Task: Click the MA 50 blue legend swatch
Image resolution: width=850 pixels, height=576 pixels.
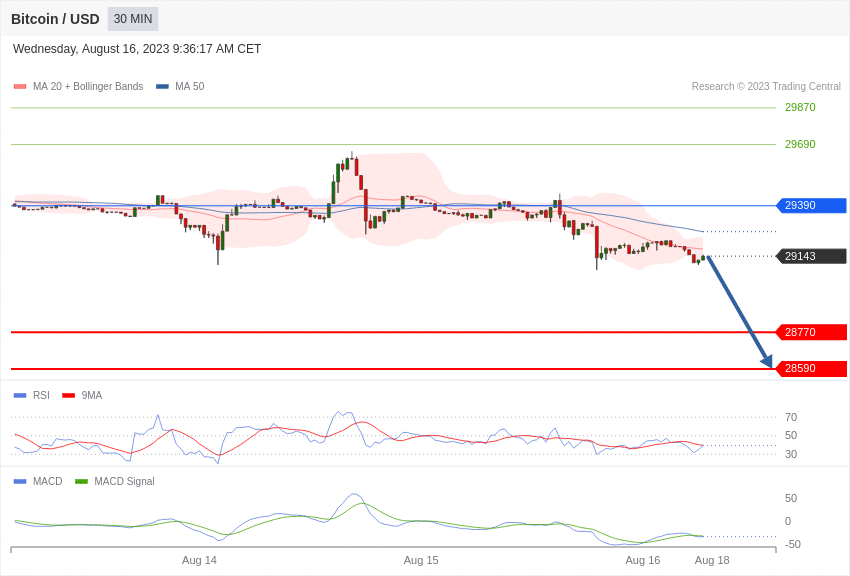Action: coord(162,87)
